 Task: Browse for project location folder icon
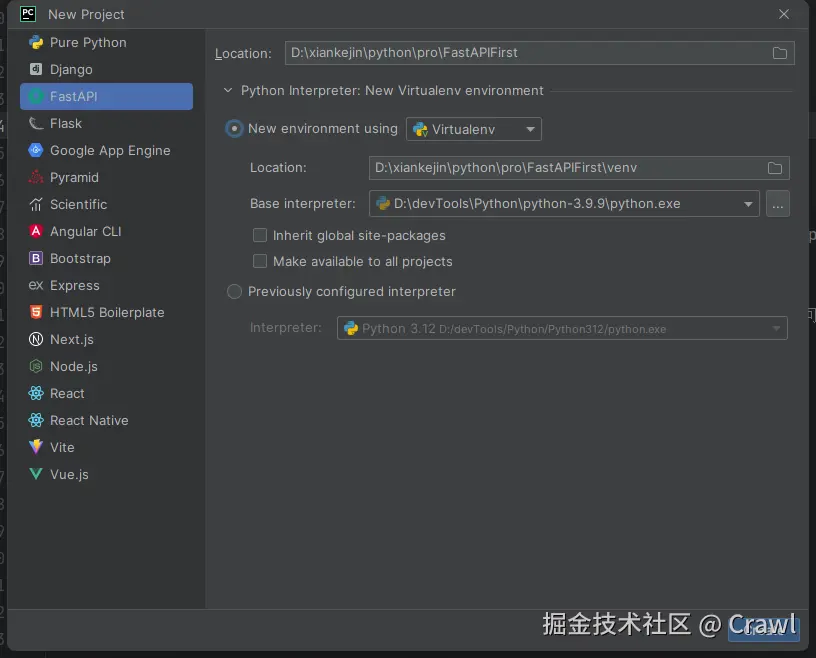780,53
